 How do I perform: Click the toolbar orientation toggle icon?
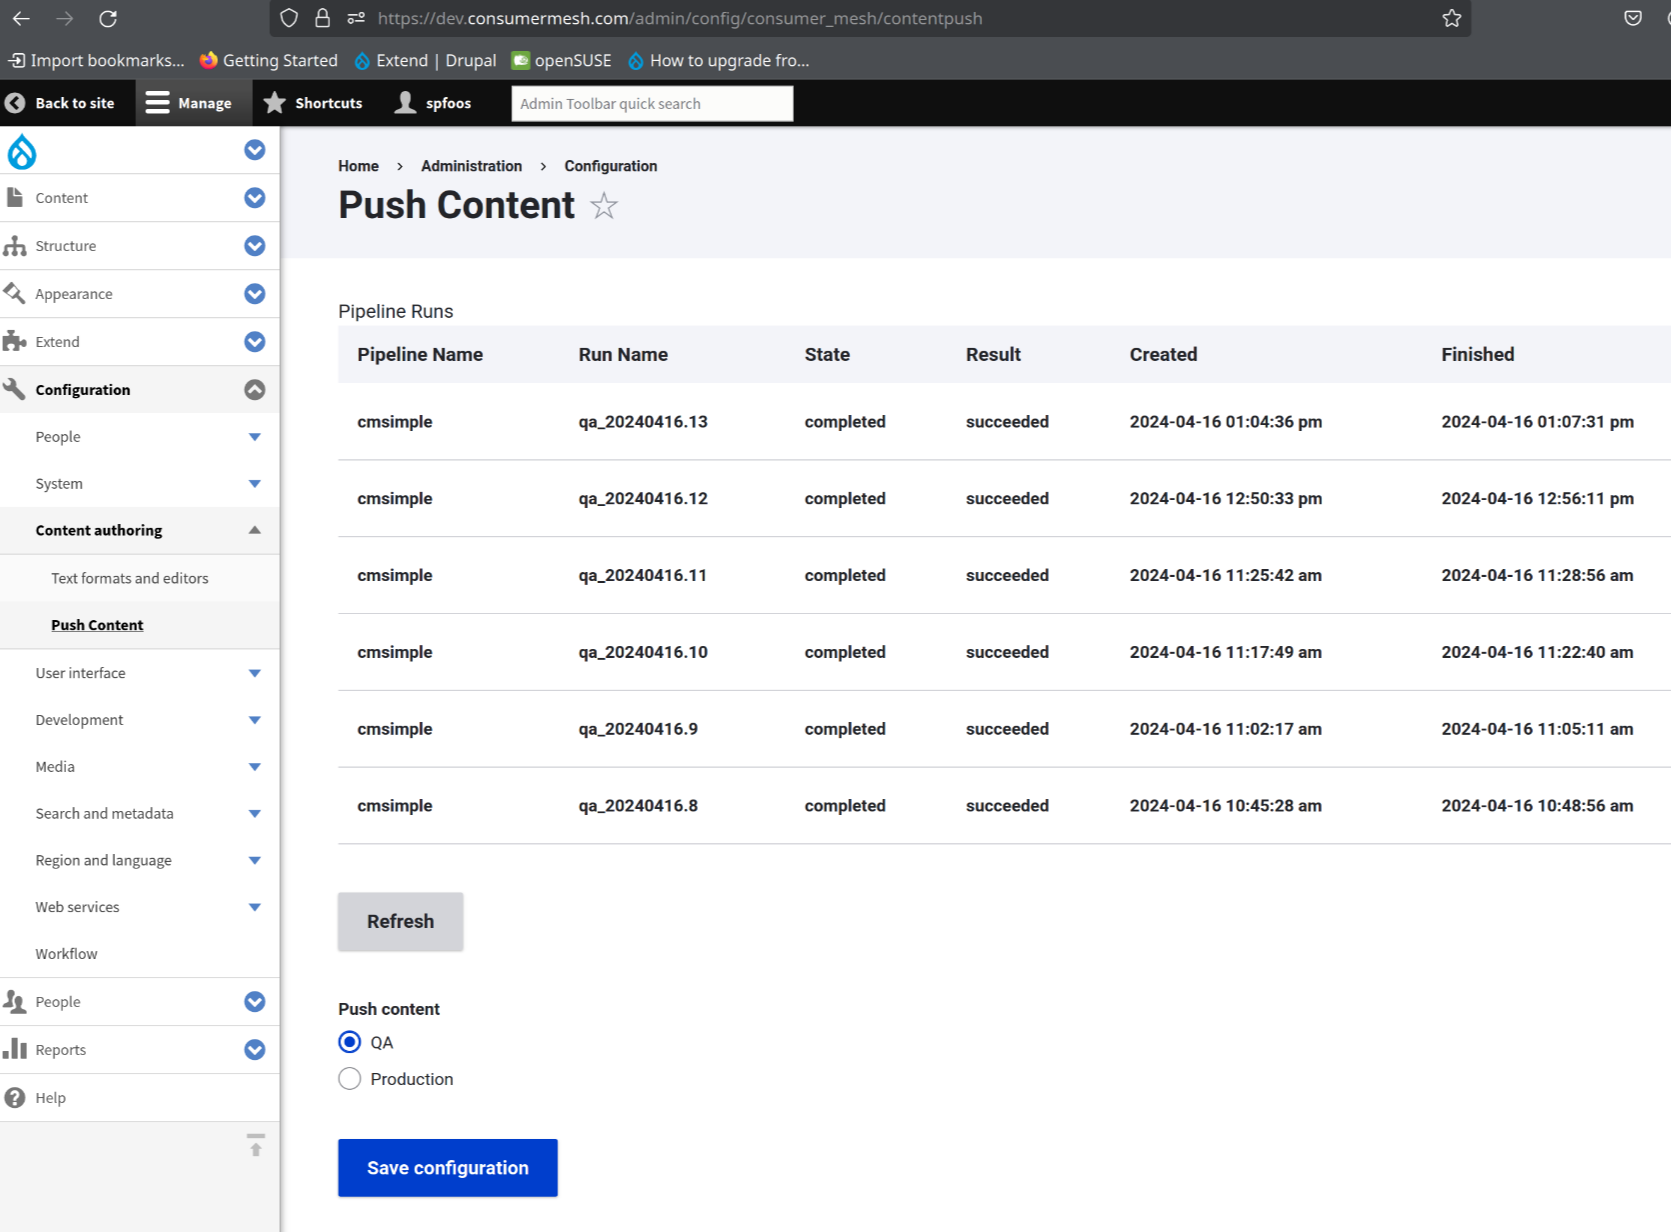click(x=256, y=1145)
